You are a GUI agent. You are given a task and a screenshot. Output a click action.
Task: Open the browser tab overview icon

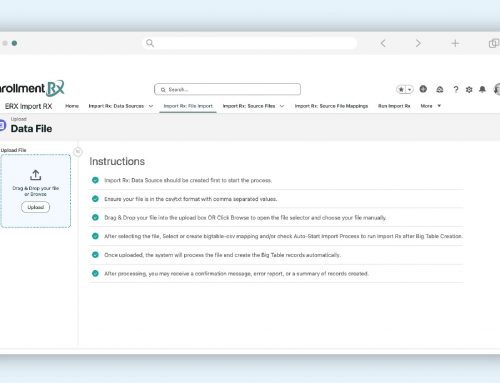[x=494, y=43]
